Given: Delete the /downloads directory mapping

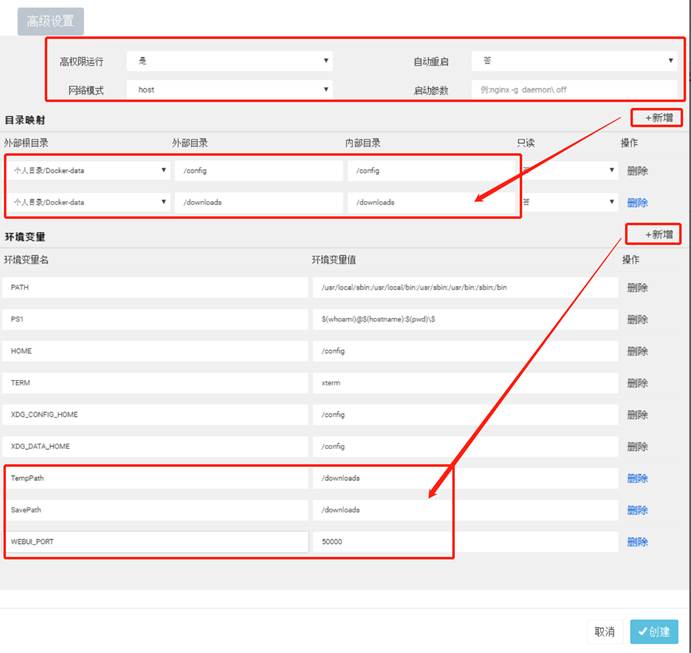Looking at the screenshot, I should [x=637, y=202].
